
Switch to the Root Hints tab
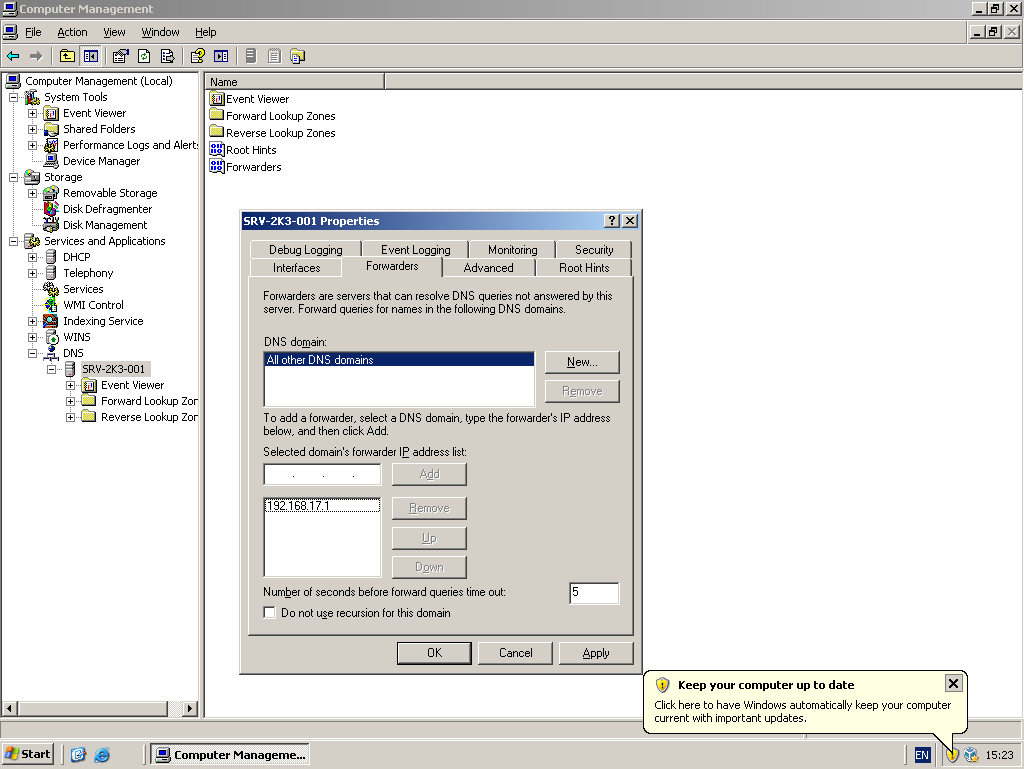click(584, 268)
